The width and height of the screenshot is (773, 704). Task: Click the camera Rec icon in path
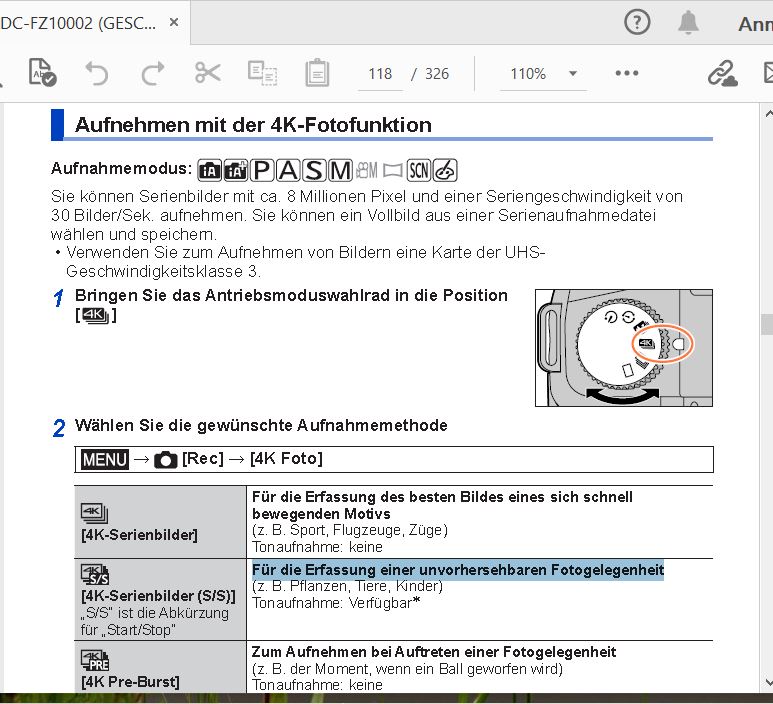(166, 459)
